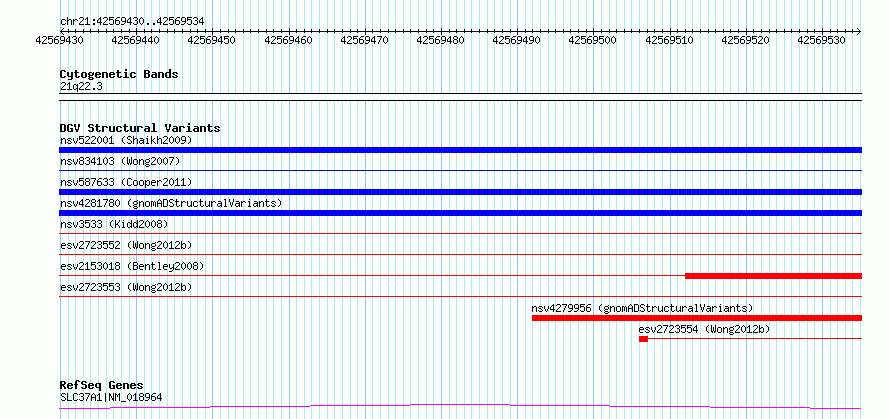This screenshot has width=890, height=419.
Task: Click ruler tick label 42569440
Action: point(135,40)
